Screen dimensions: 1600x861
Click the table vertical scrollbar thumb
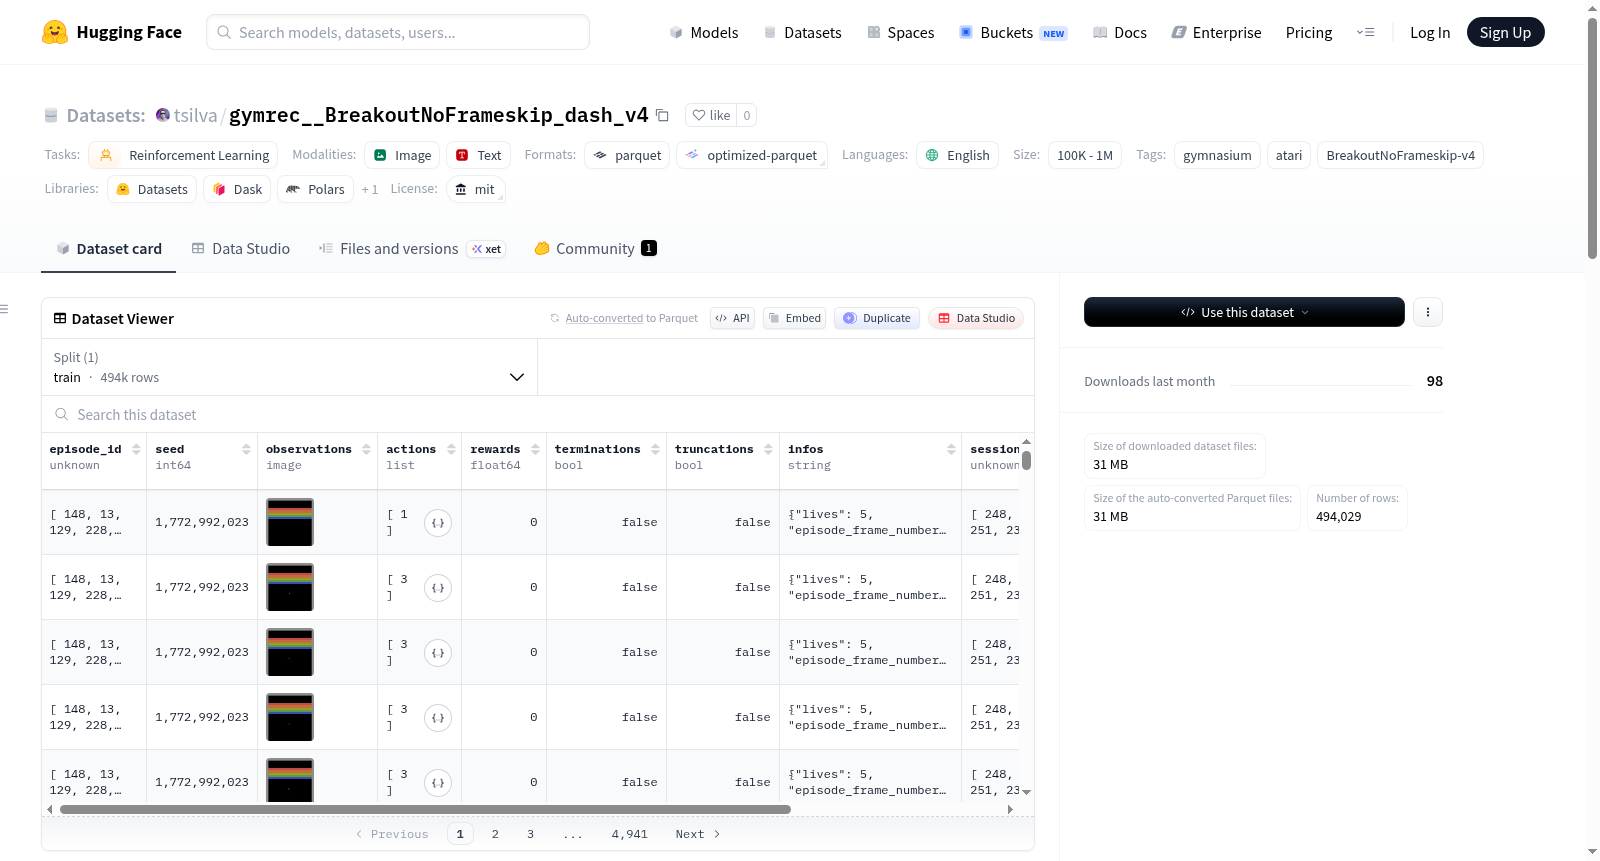point(1026,461)
